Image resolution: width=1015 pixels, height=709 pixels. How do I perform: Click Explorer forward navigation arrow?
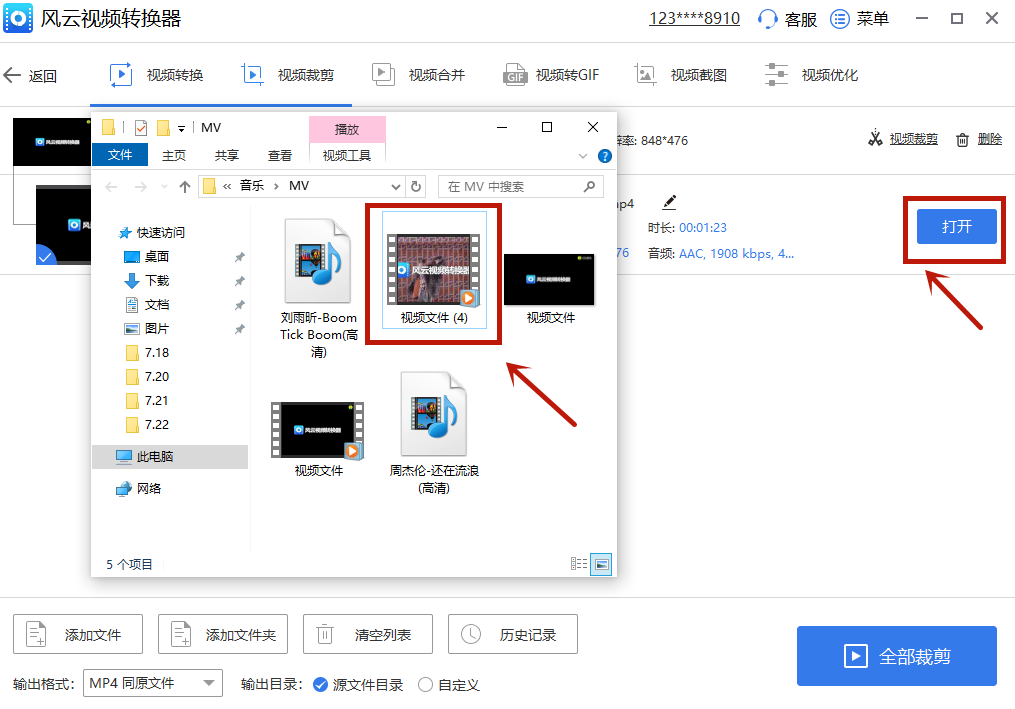140,187
